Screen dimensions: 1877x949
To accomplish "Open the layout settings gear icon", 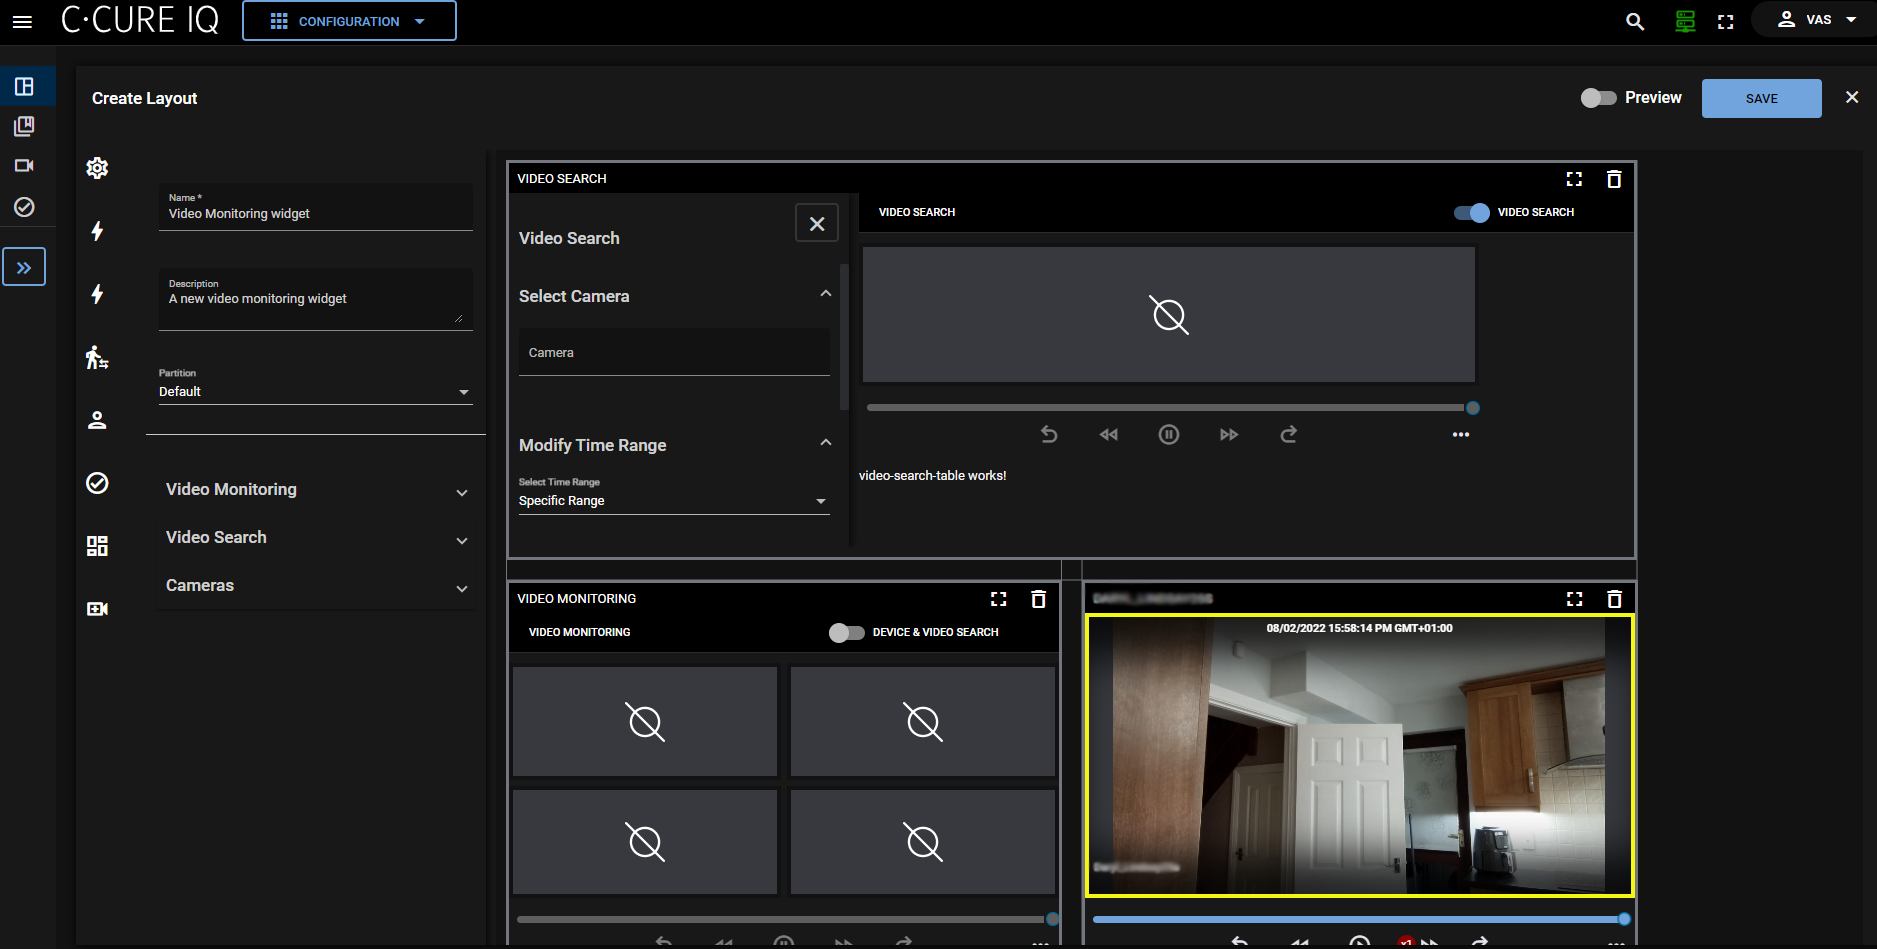I will [97, 168].
